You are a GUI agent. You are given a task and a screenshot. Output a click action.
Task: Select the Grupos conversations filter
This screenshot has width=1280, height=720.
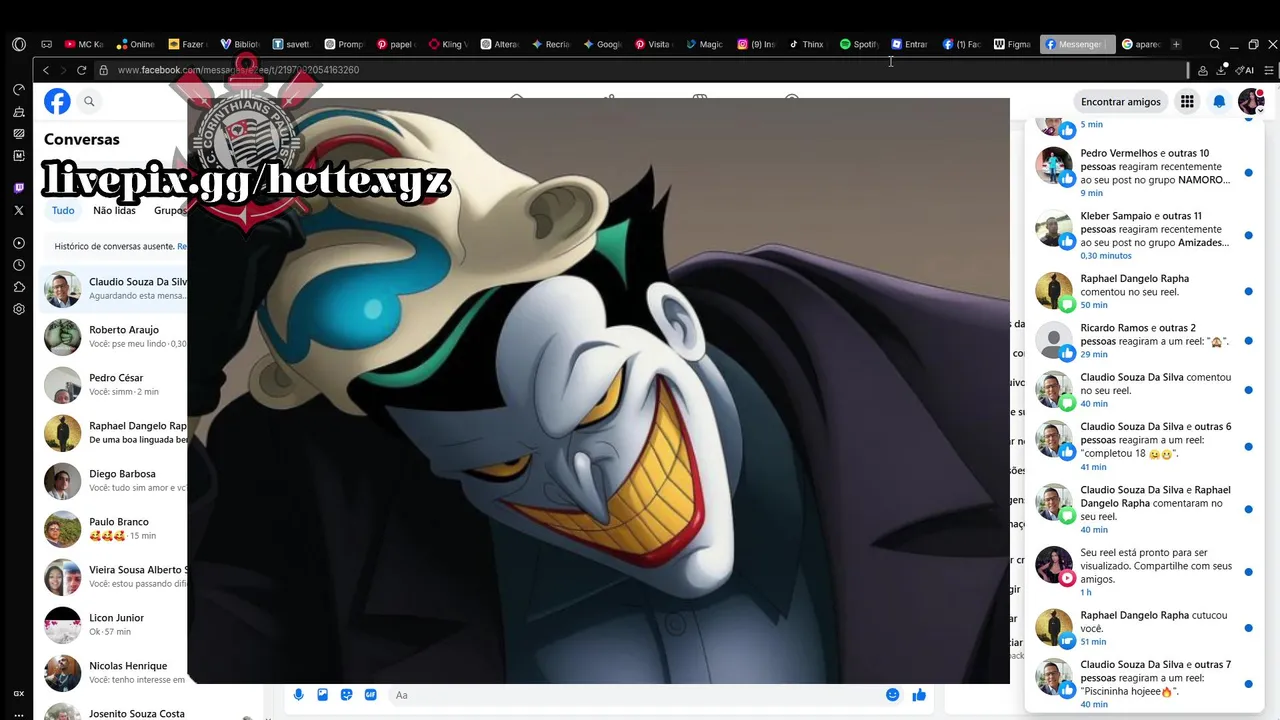click(x=168, y=210)
